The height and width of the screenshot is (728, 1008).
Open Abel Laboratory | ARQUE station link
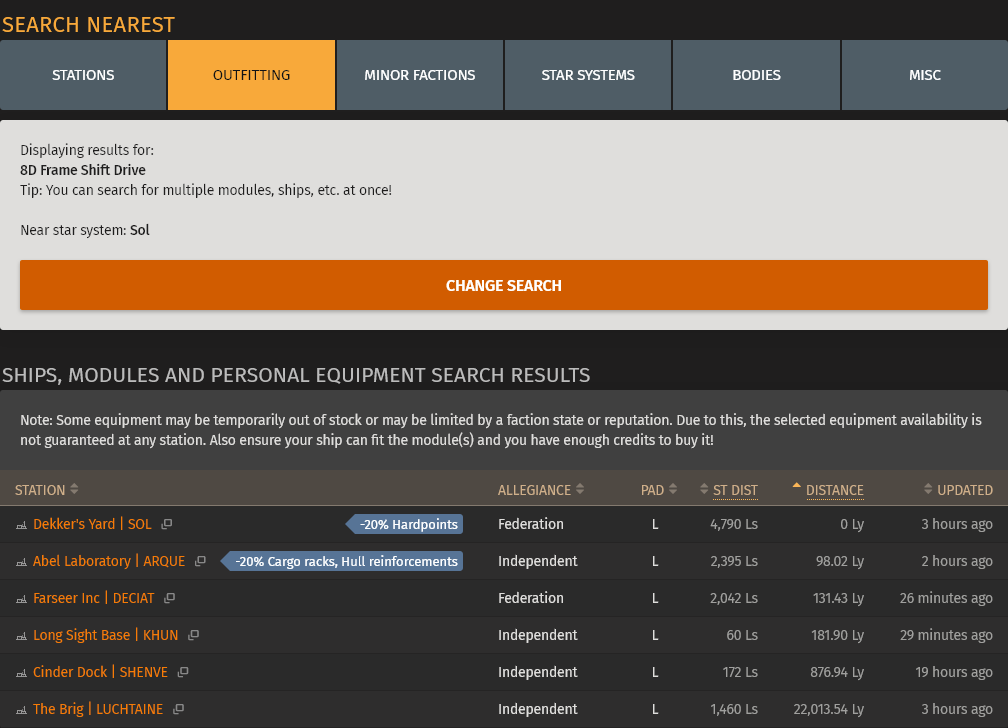pos(109,561)
